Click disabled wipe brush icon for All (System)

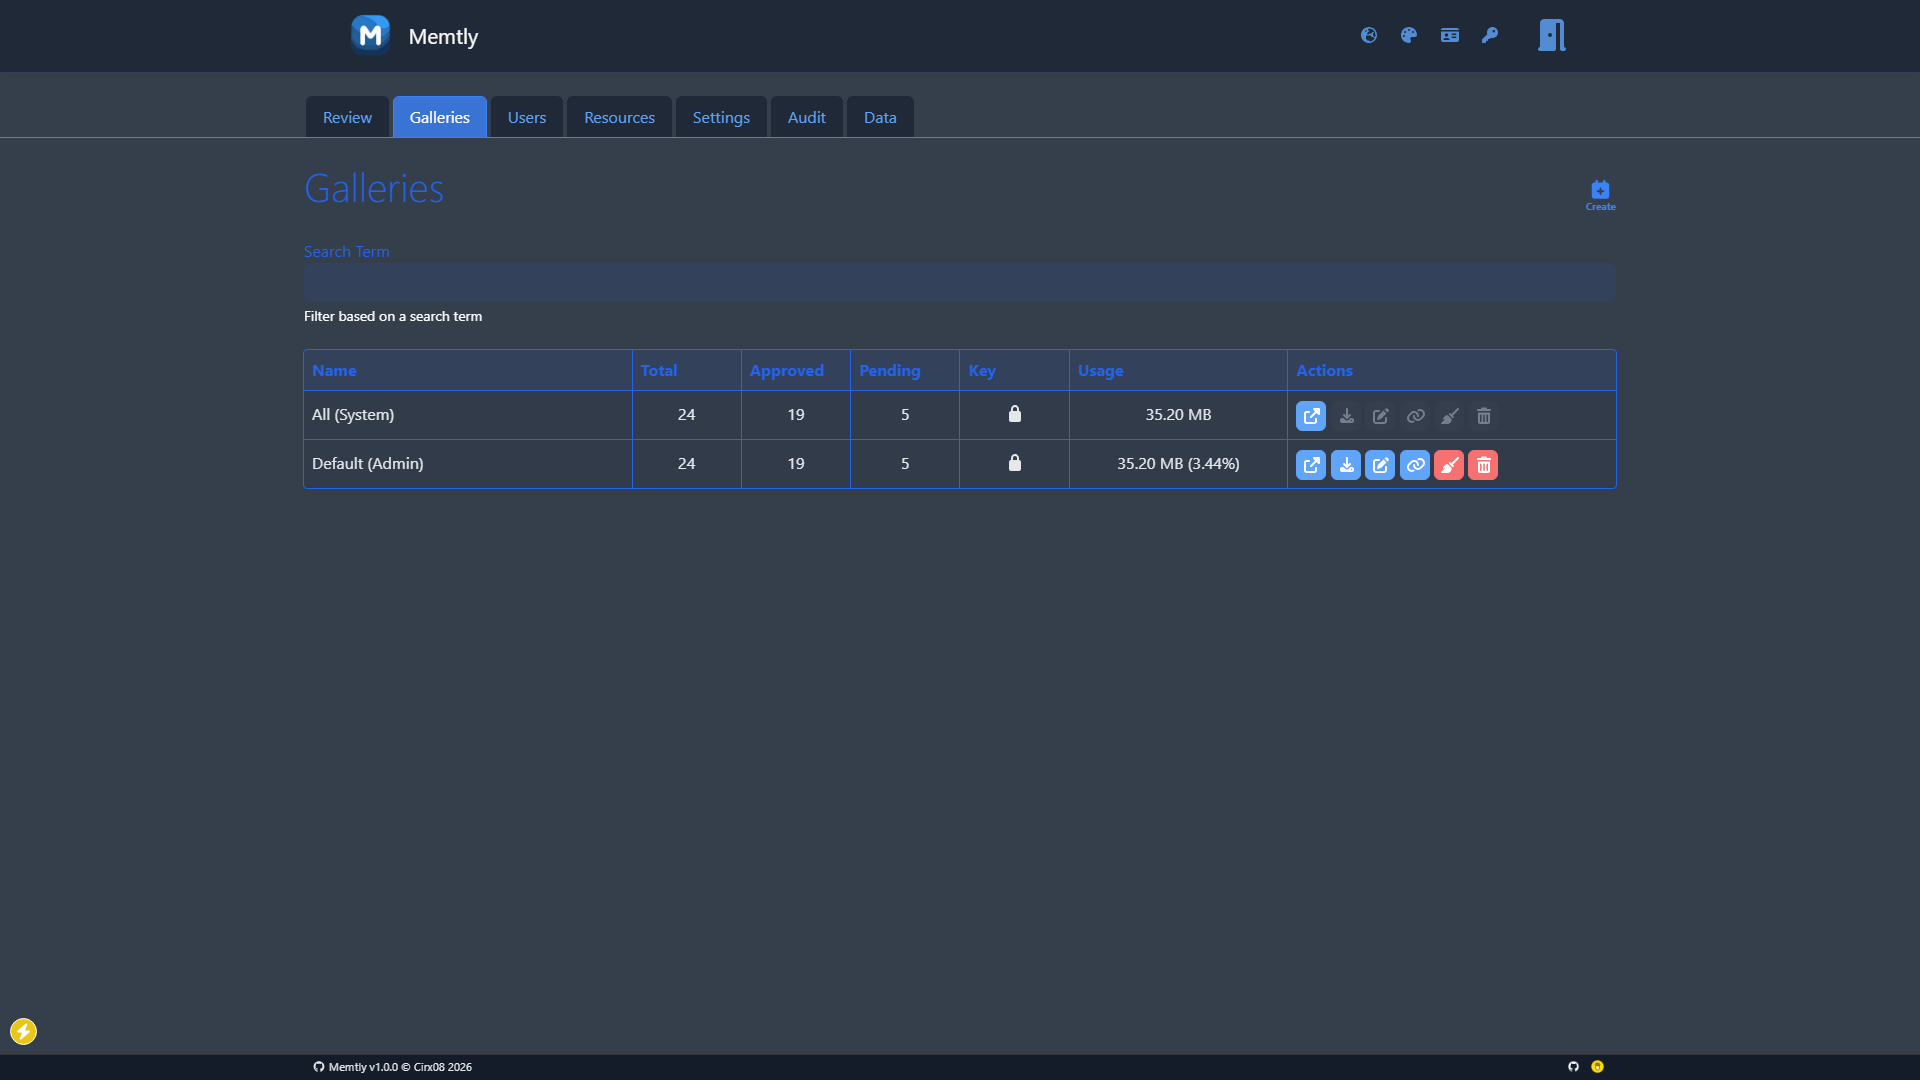[1449, 416]
